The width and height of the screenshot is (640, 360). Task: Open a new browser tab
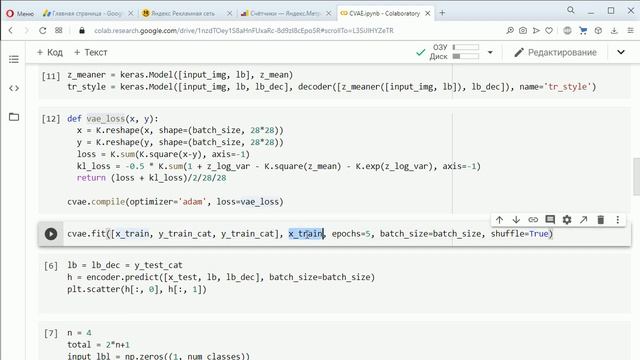coord(442,13)
